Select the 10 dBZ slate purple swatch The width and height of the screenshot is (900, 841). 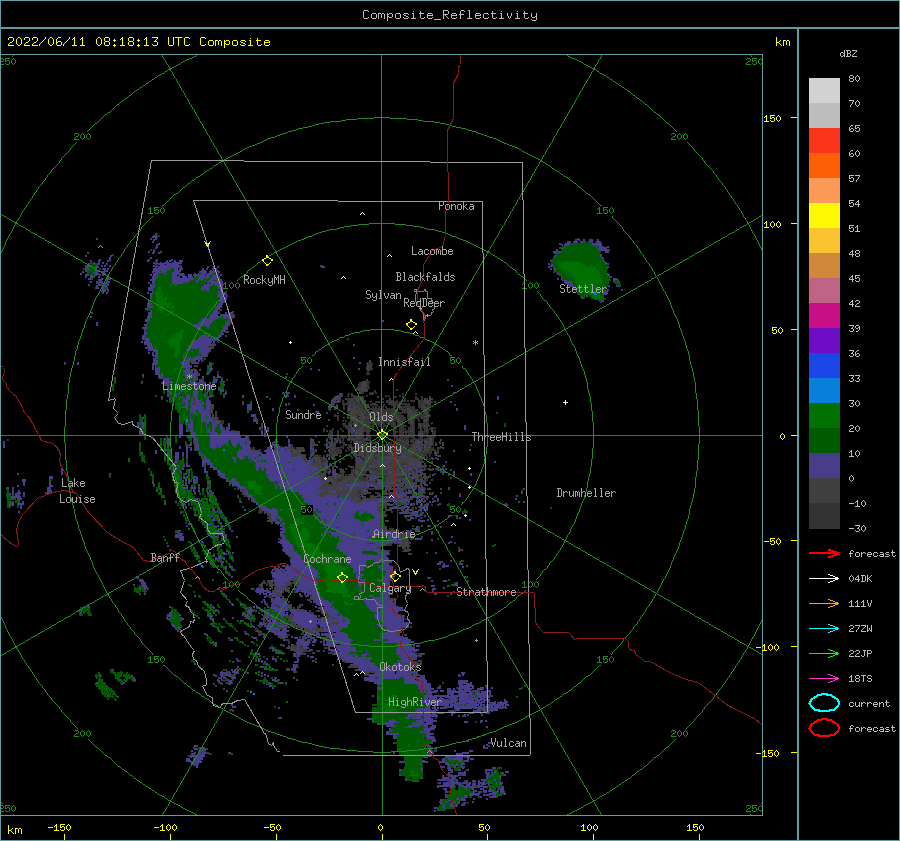point(824,466)
